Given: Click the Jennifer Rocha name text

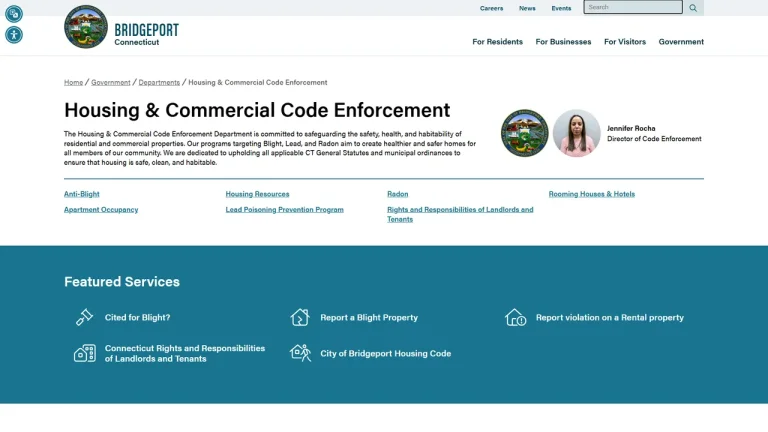Looking at the screenshot, I should pyautogui.click(x=631, y=128).
